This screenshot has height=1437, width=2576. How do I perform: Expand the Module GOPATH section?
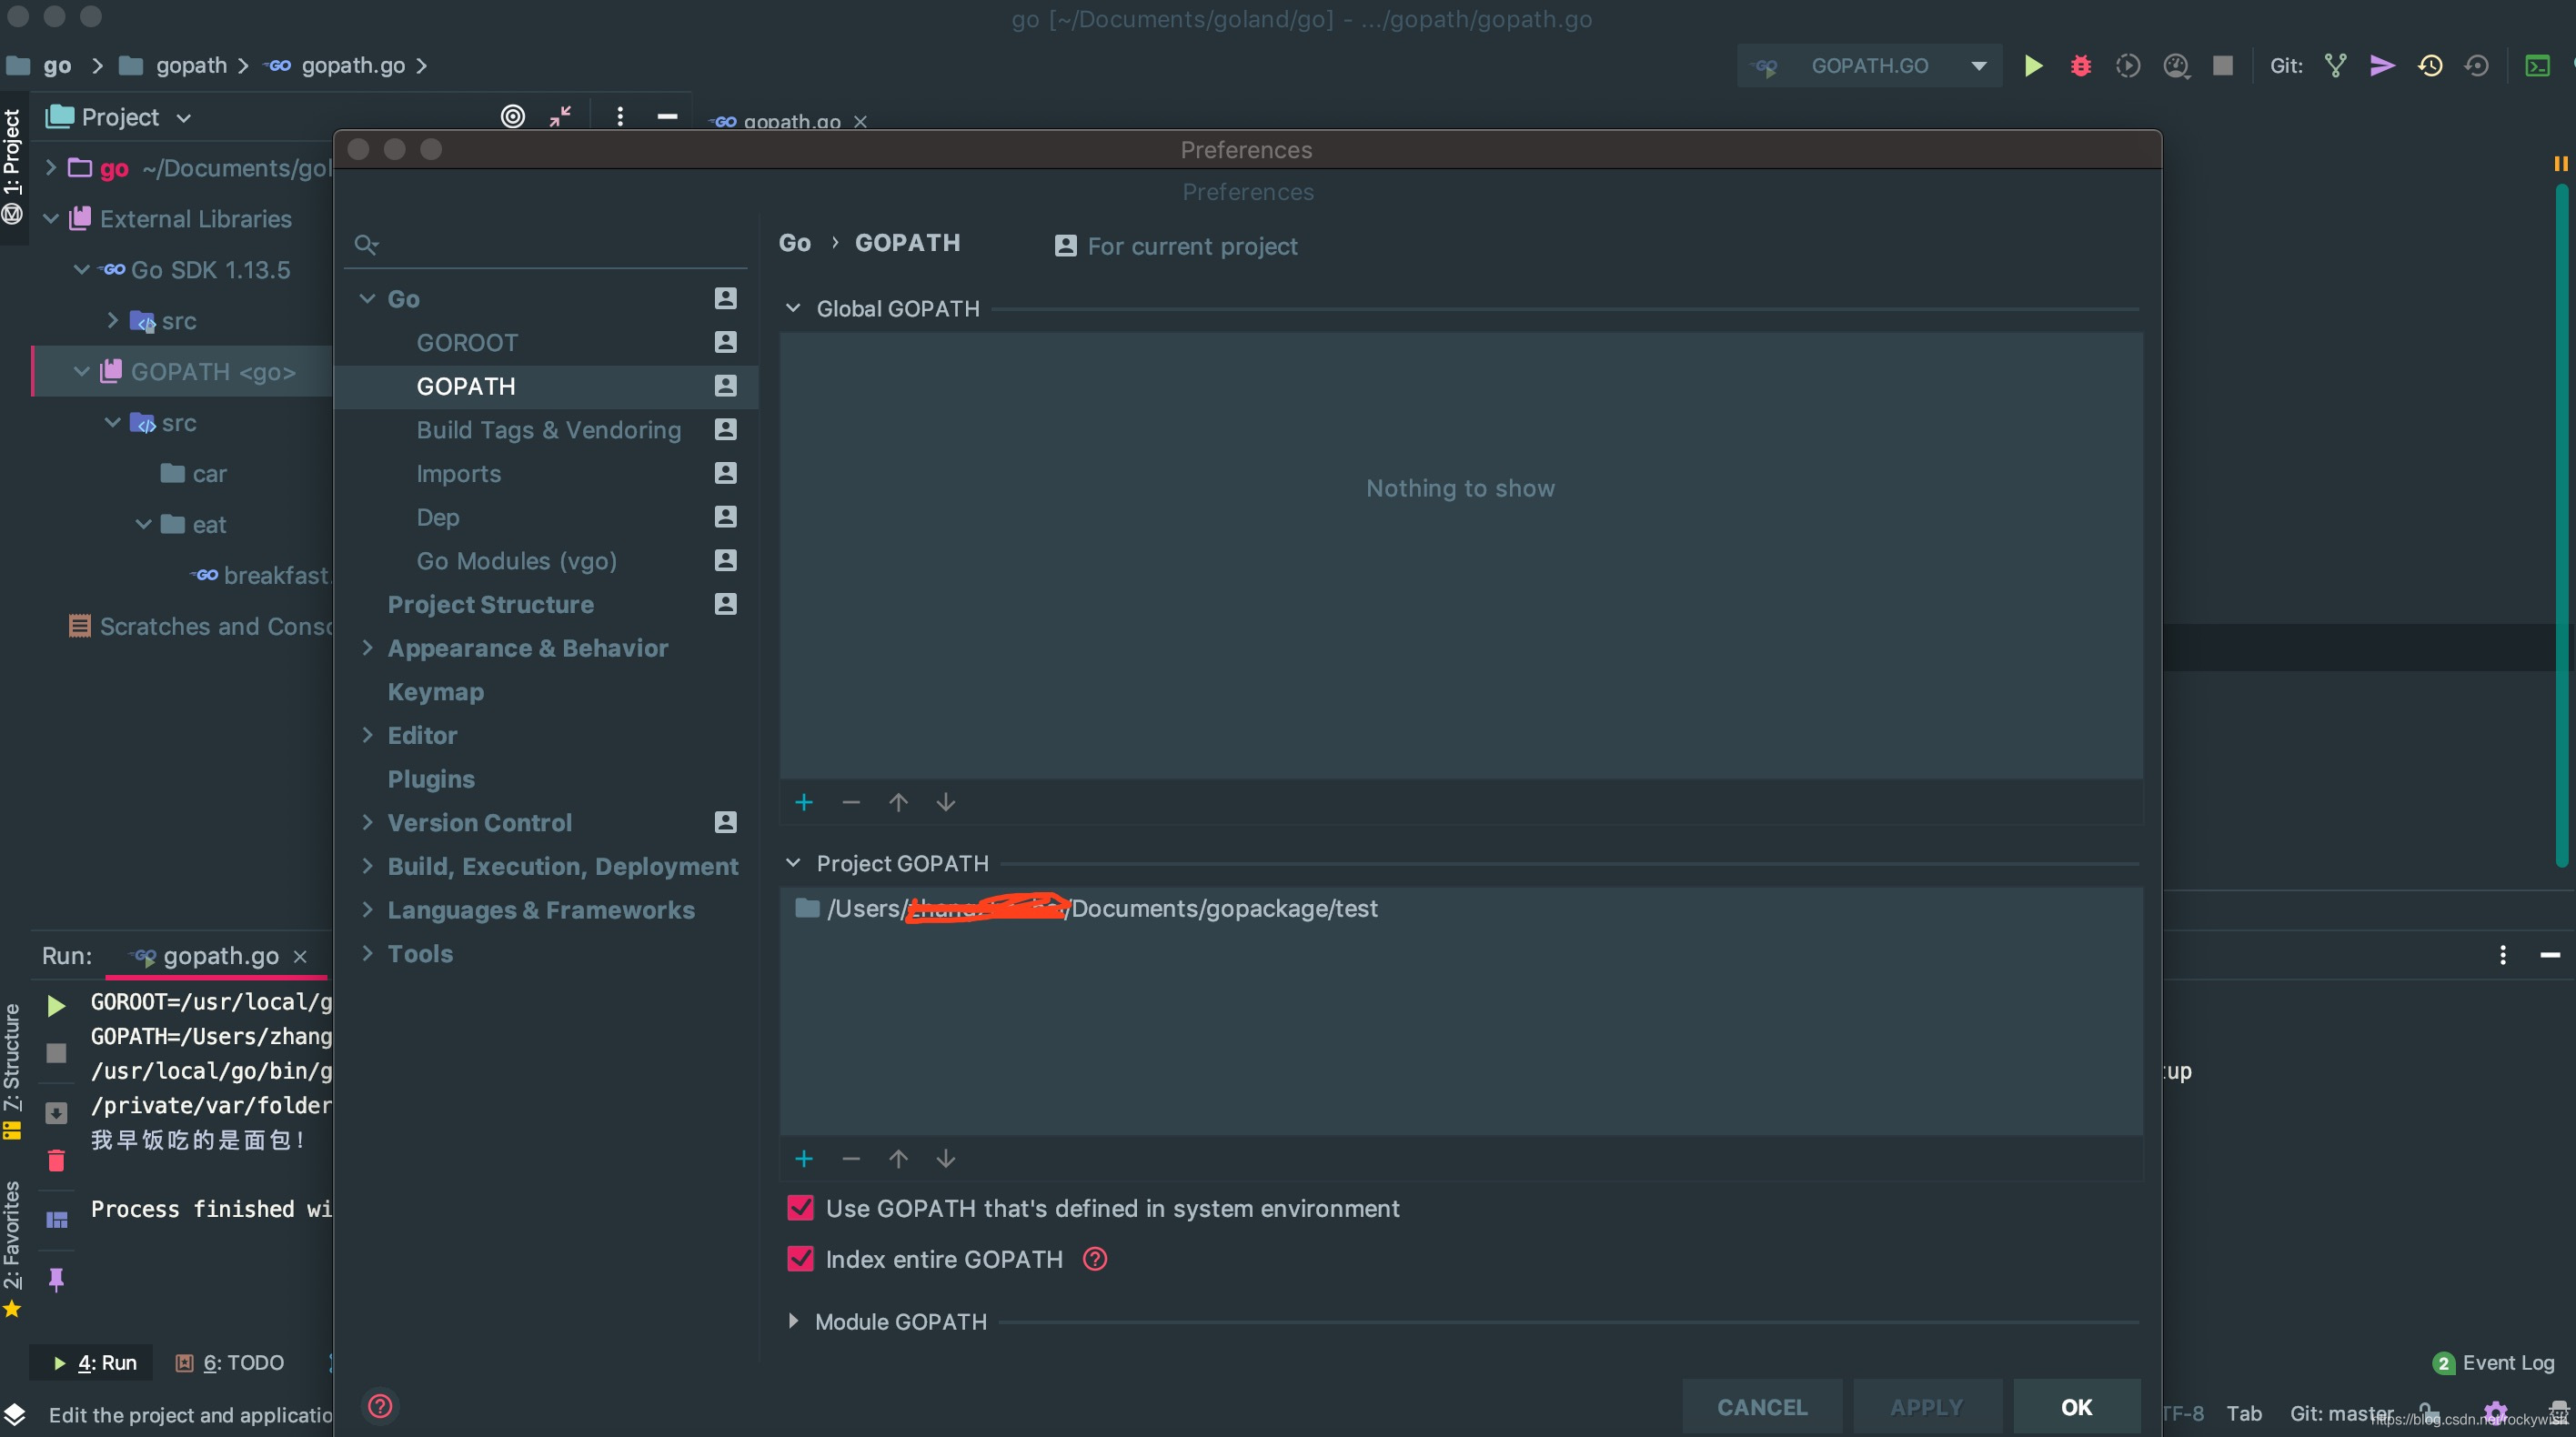coord(793,1321)
